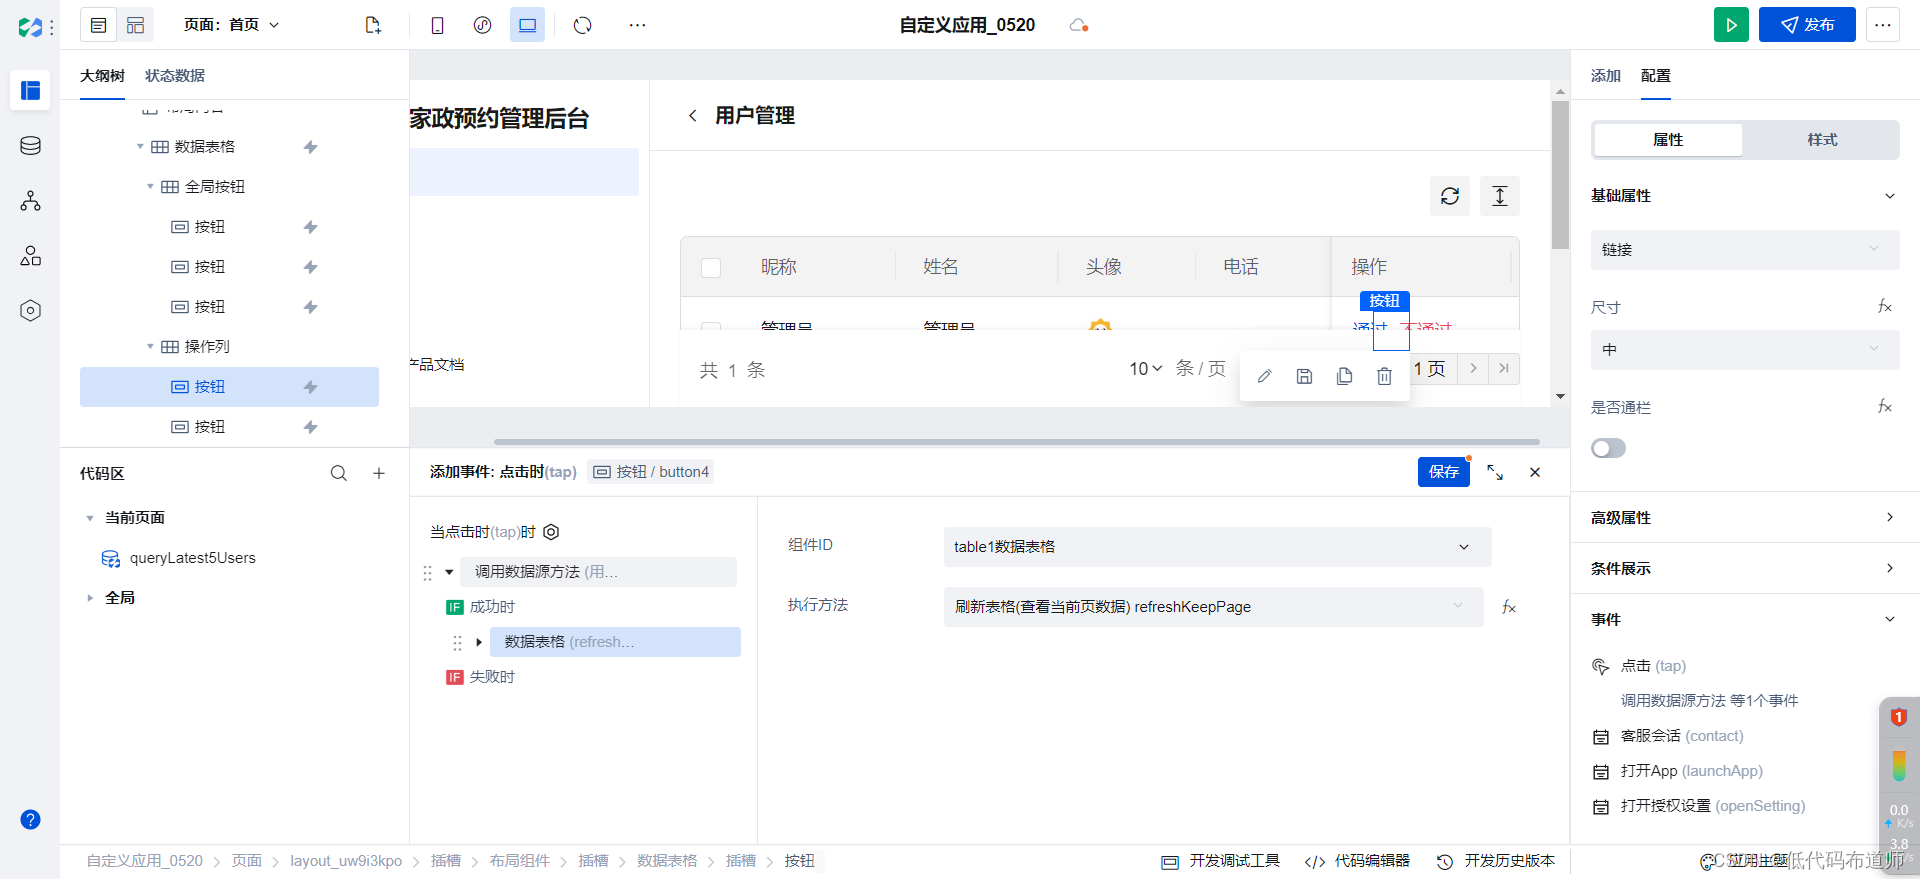
Task: Open the 链接 button type dropdown
Action: (x=1745, y=250)
